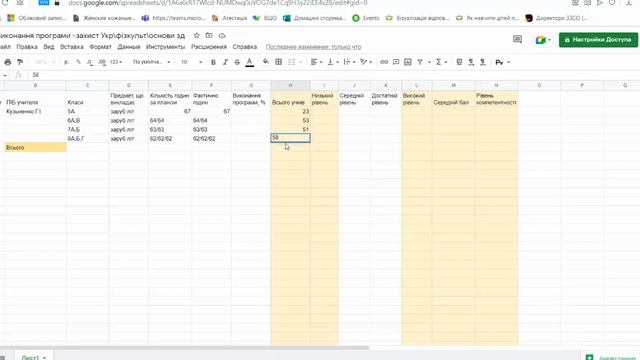Open the comment history icon
640x360 pixels.
click(517, 40)
